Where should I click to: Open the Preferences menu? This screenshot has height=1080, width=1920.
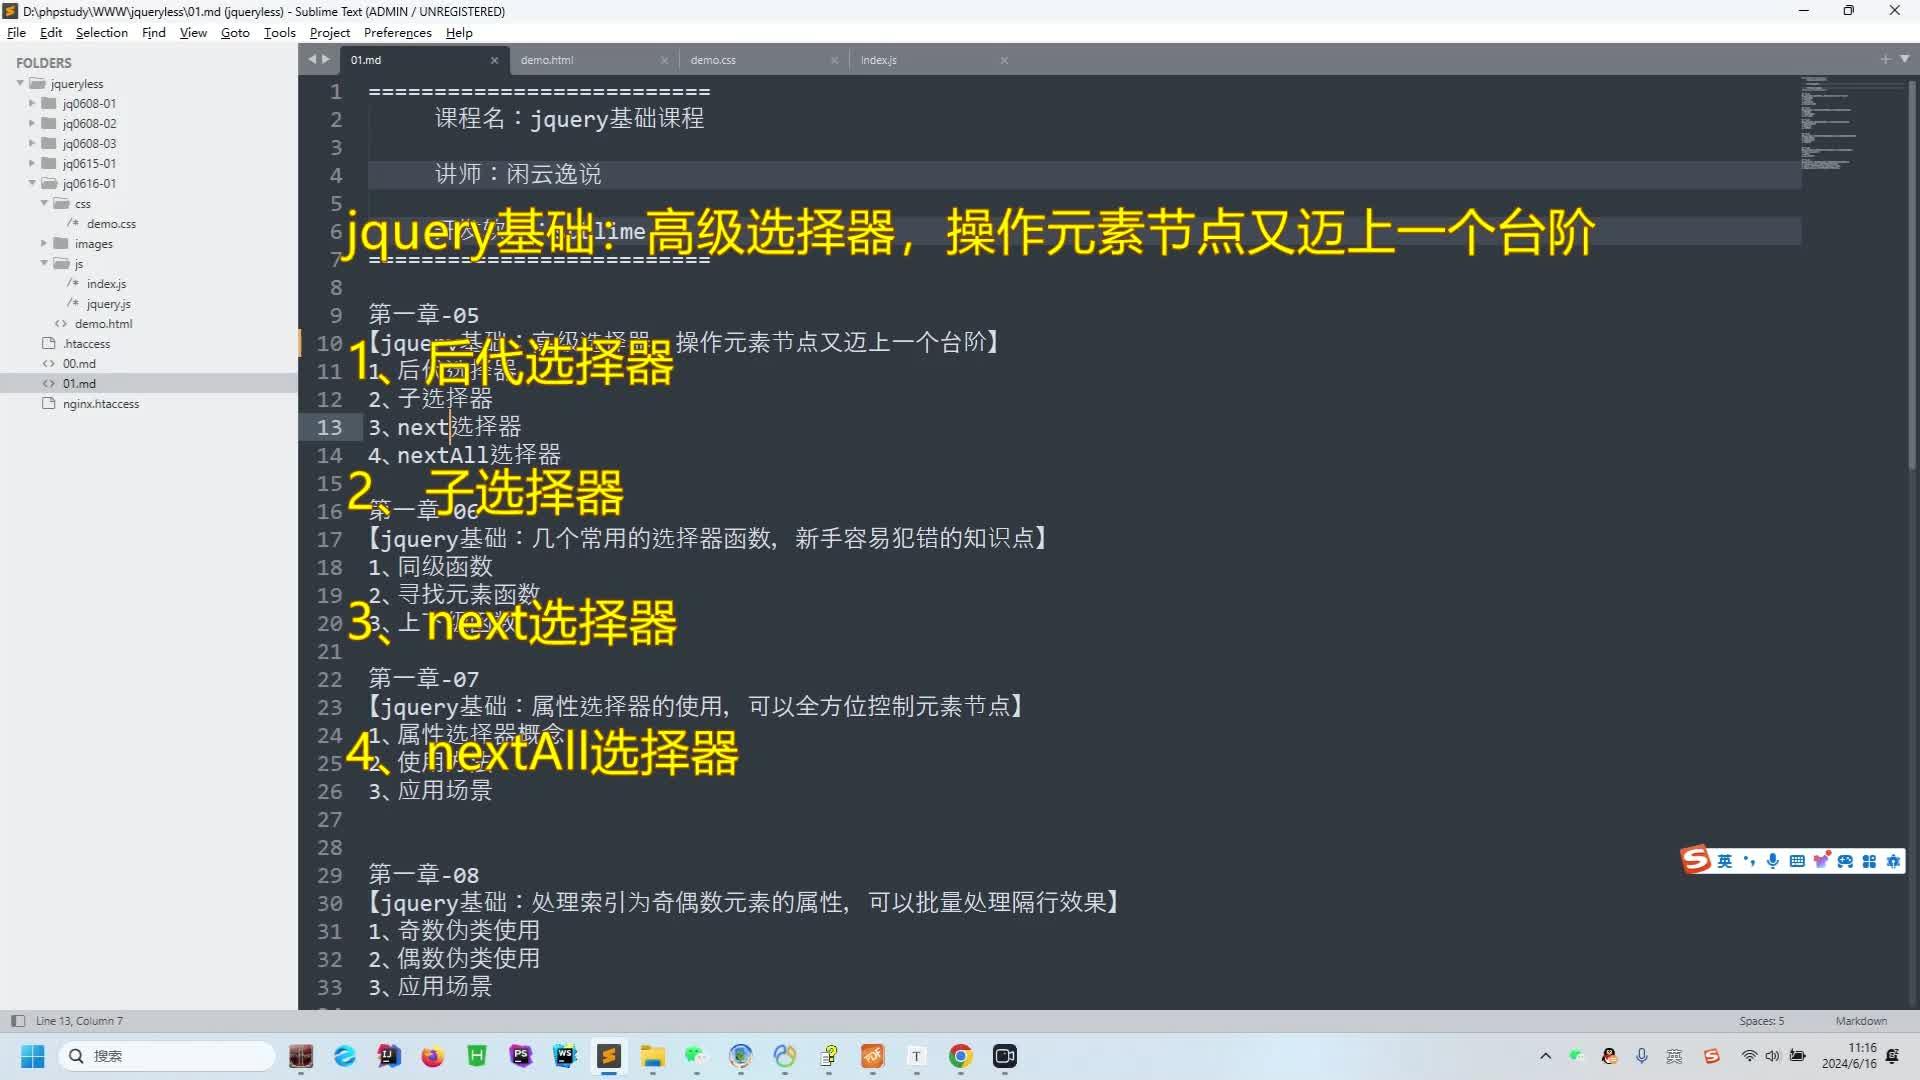398,32
